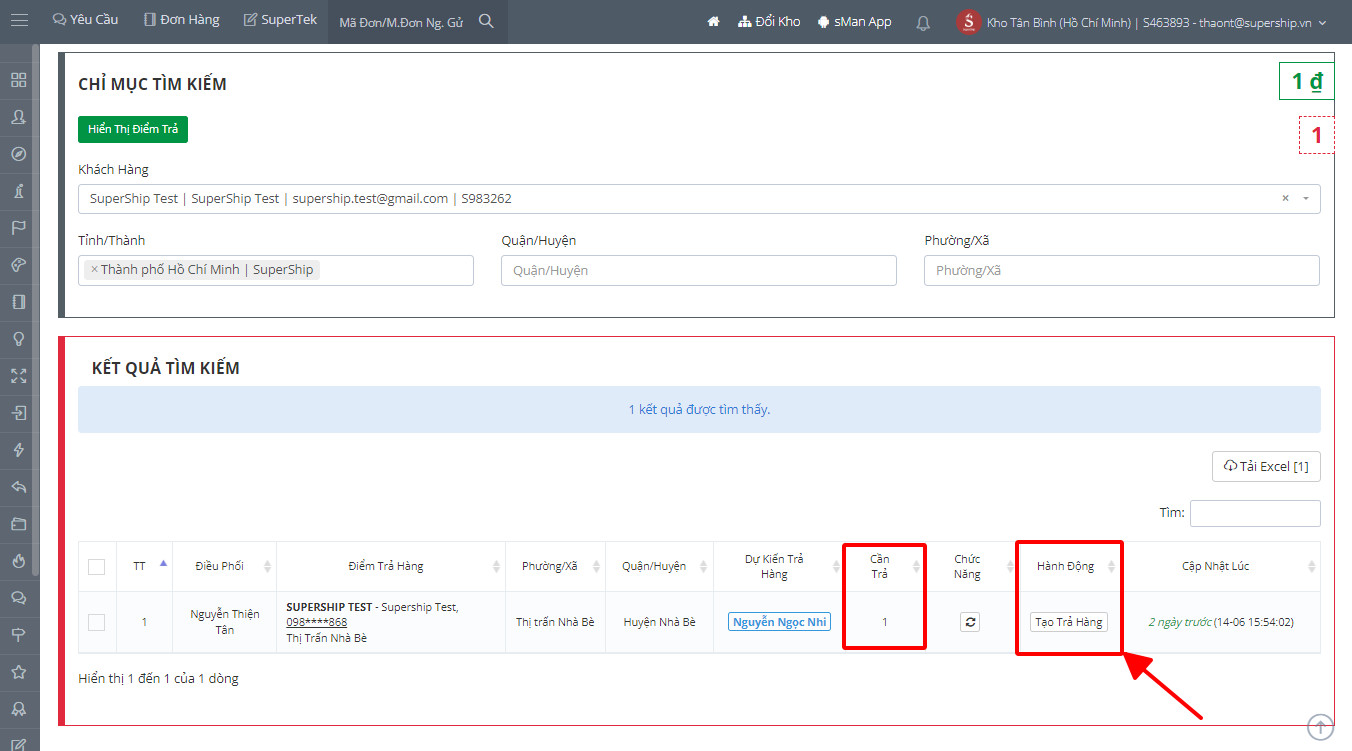The width and height of the screenshot is (1352, 751).
Task: Open the Đơn Hàng menu
Action: (x=181, y=20)
